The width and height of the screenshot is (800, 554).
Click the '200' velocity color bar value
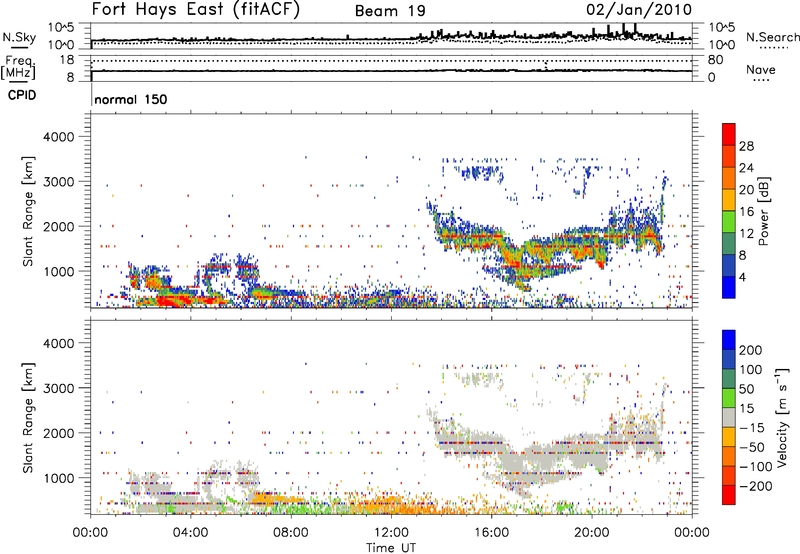(x=751, y=350)
